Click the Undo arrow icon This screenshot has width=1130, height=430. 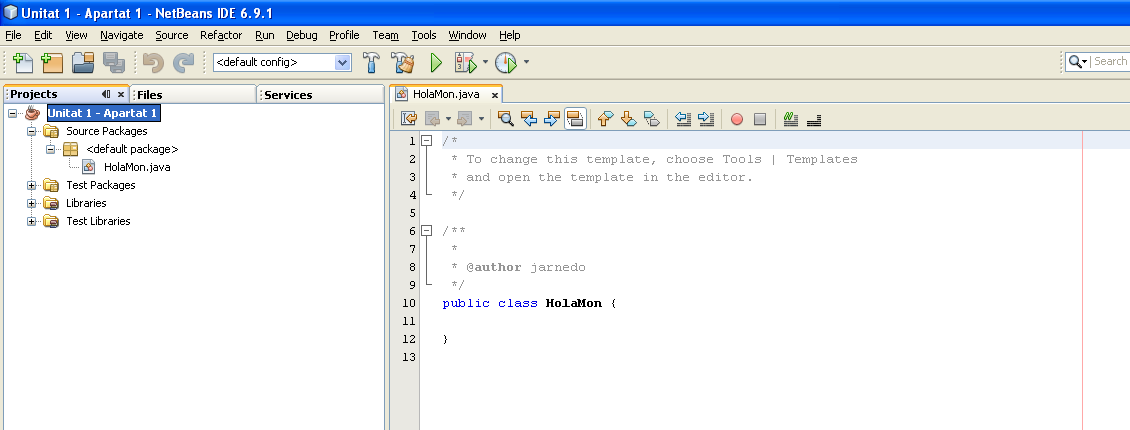tap(153, 63)
